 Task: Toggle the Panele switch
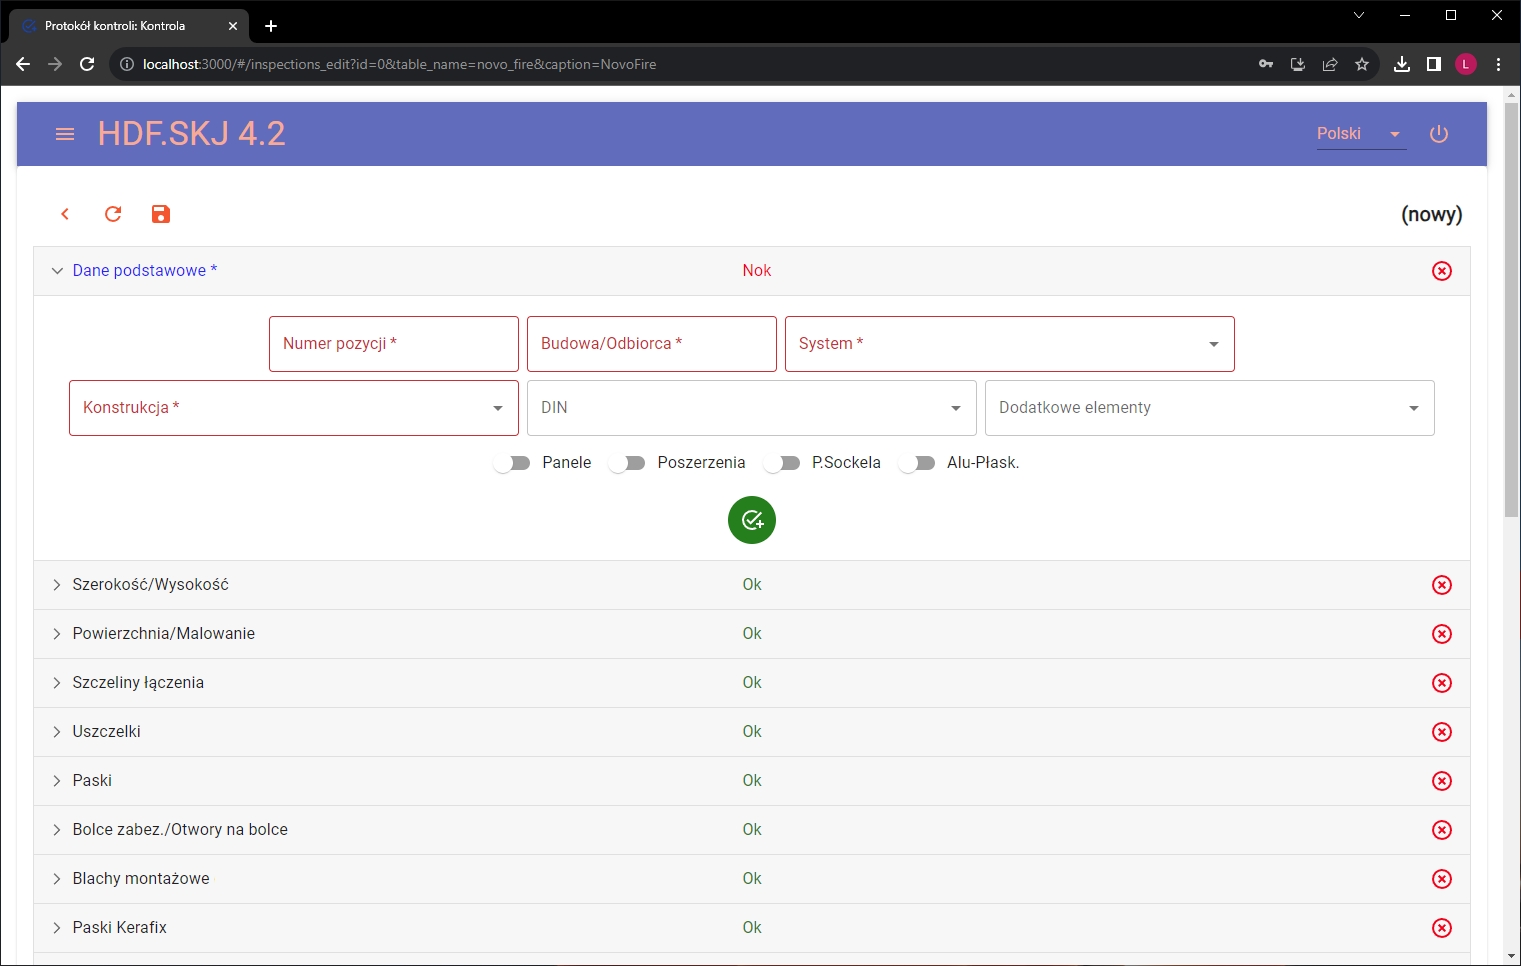pos(512,463)
